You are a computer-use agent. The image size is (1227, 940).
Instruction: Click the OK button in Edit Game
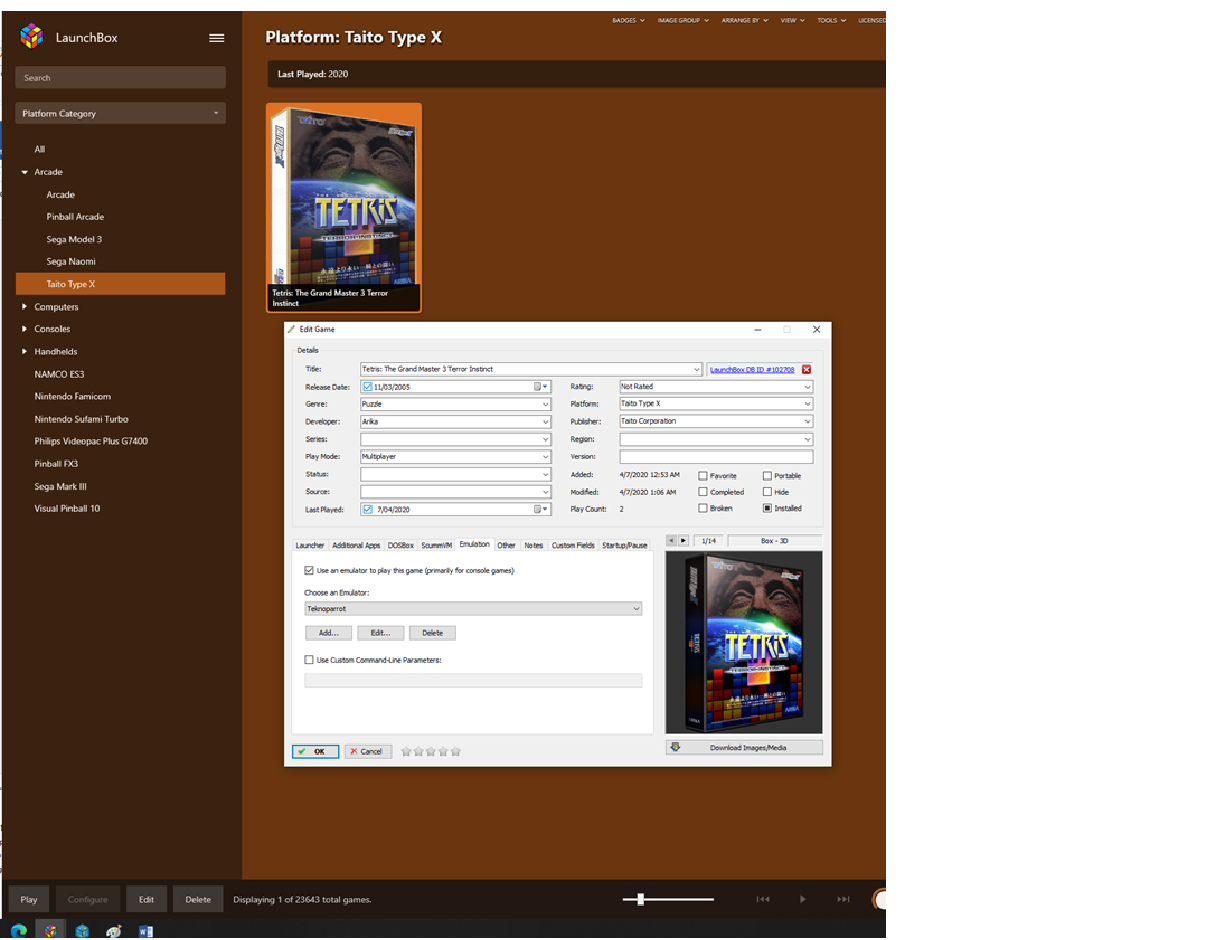pos(316,751)
